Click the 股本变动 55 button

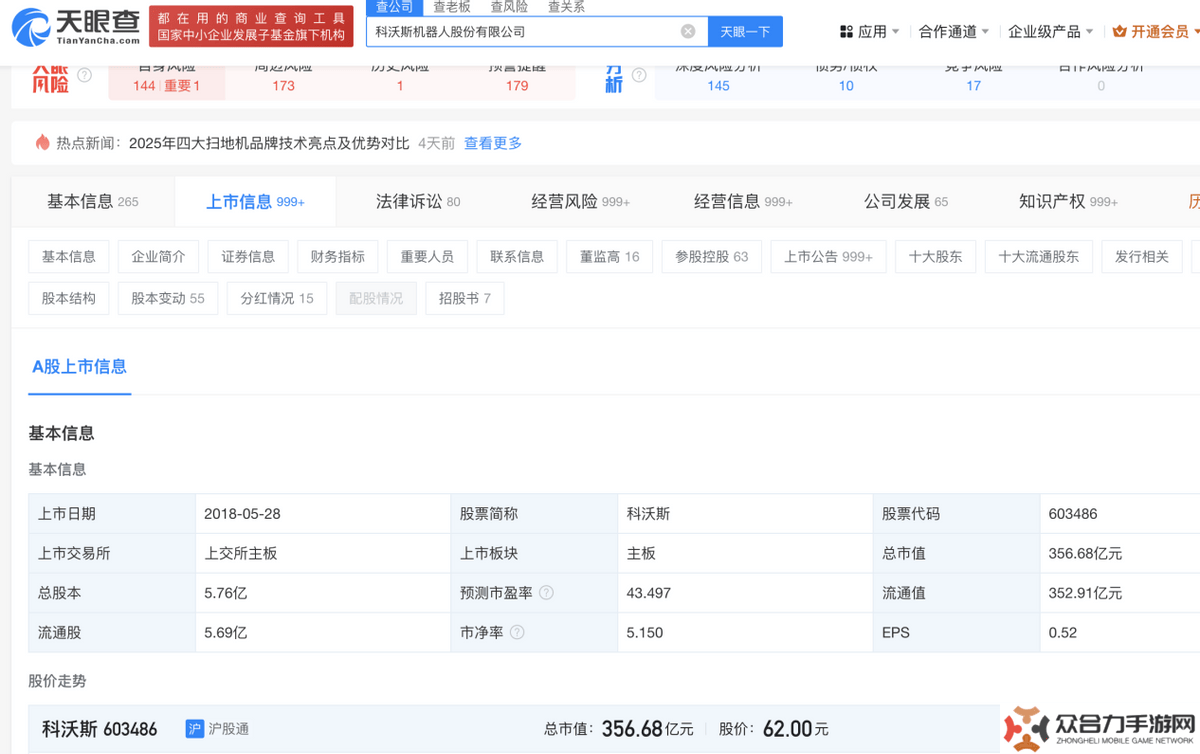(x=168, y=299)
